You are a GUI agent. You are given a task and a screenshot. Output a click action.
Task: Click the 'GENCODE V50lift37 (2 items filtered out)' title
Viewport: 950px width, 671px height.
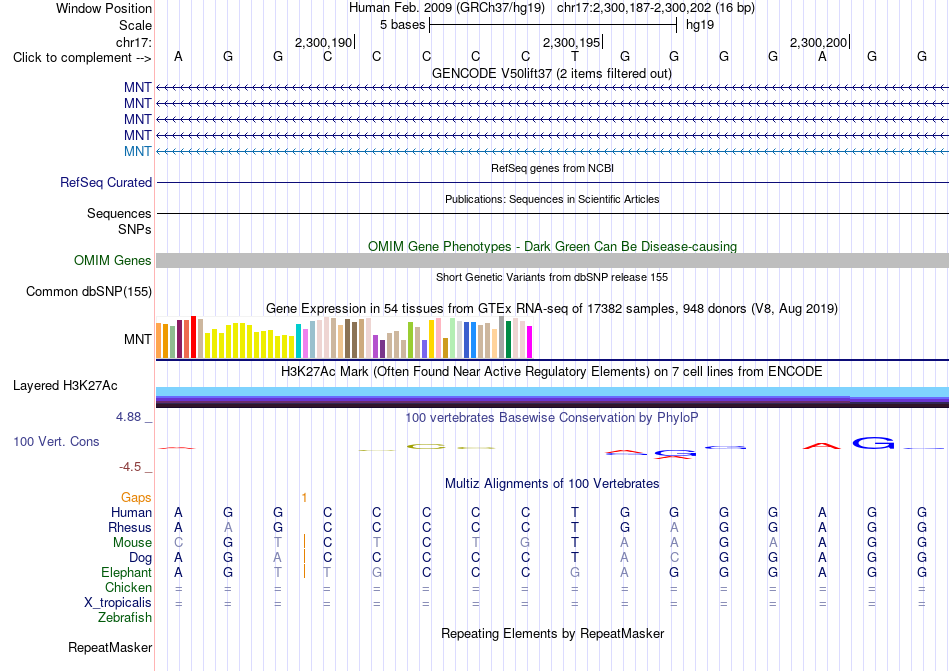pos(552,74)
